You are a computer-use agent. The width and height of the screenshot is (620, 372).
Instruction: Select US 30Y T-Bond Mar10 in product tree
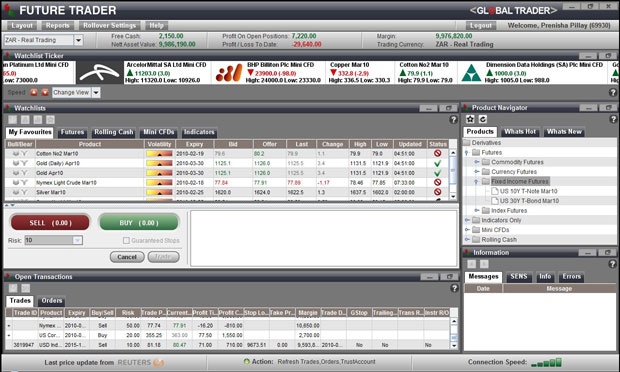pyautogui.click(x=529, y=201)
